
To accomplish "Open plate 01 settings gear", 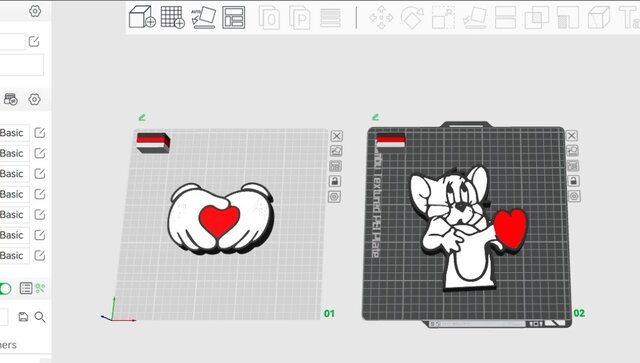I will pos(334,197).
